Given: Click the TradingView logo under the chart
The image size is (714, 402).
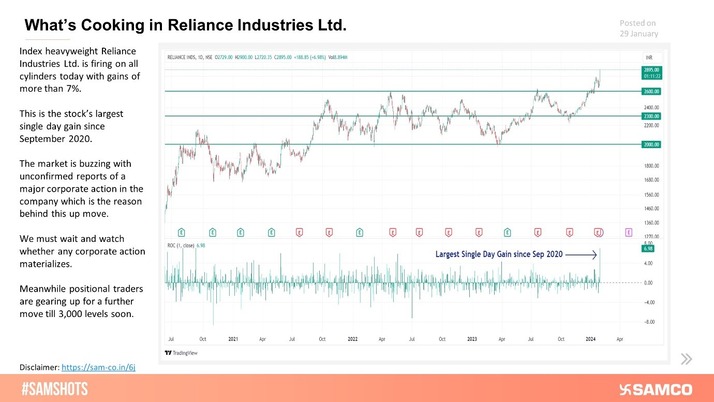Looking at the screenshot, I should 181,353.
